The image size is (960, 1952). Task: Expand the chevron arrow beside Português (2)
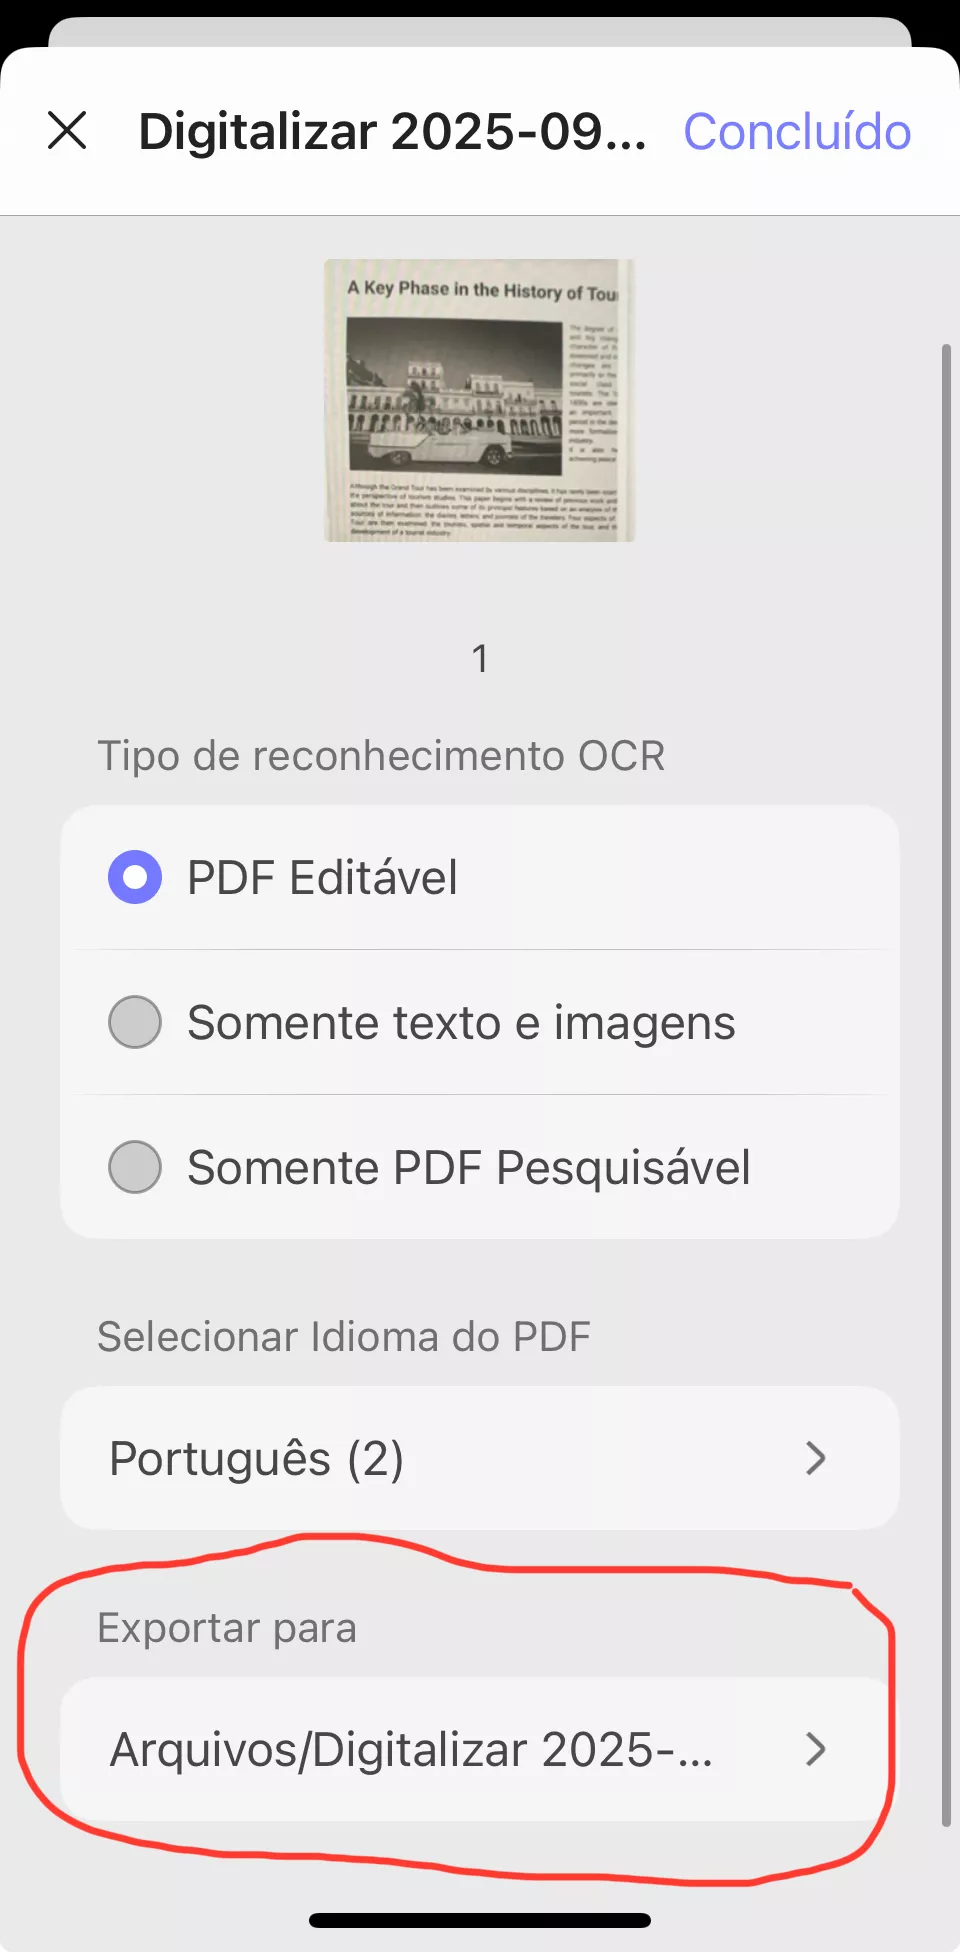(x=816, y=1458)
